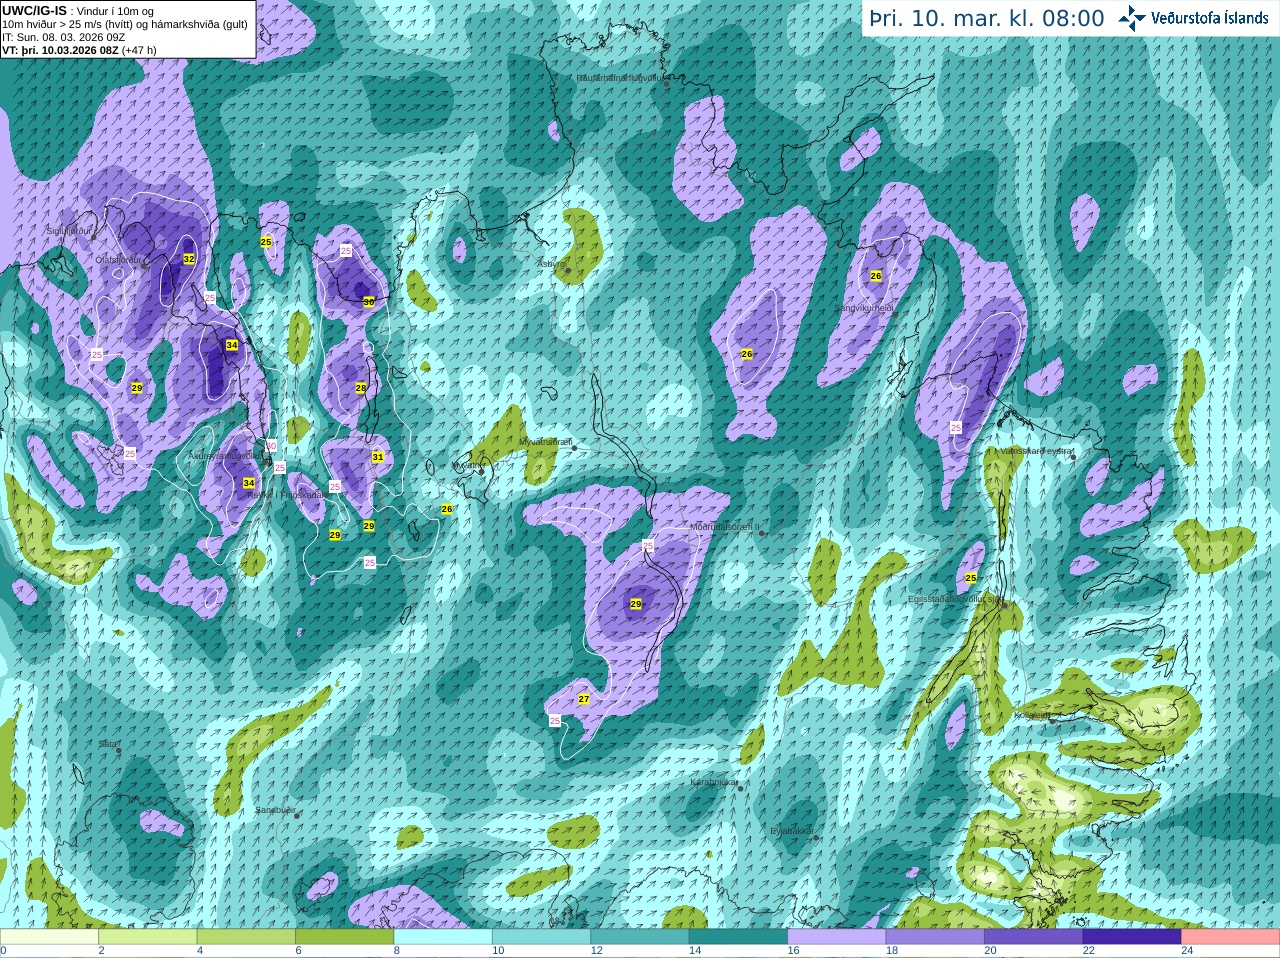Click the white 25 contour label below yellow 27
Viewport: 1280px width, 958px height.
point(555,720)
